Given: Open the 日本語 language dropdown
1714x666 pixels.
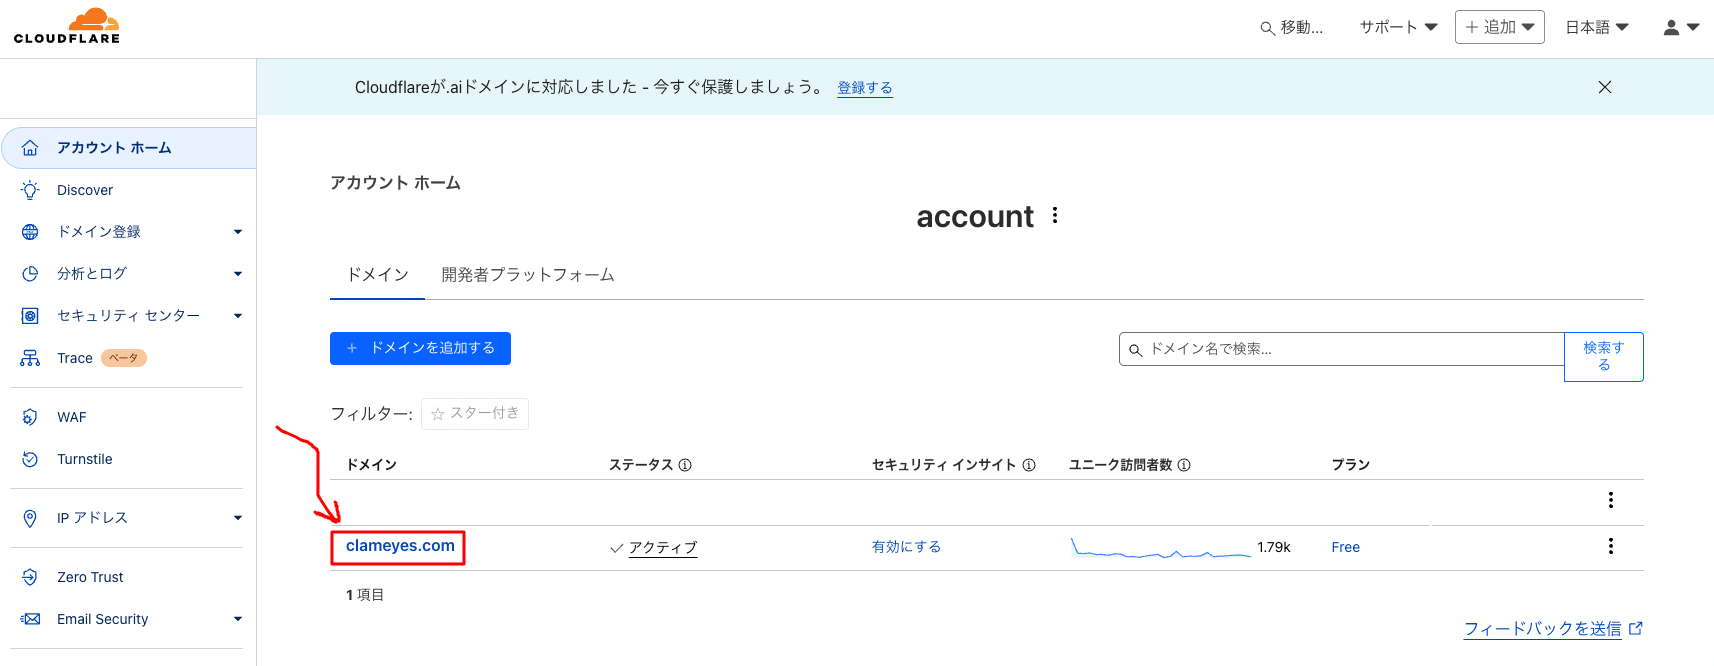Looking at the screenshot, I should click(x=1597, y=27).
